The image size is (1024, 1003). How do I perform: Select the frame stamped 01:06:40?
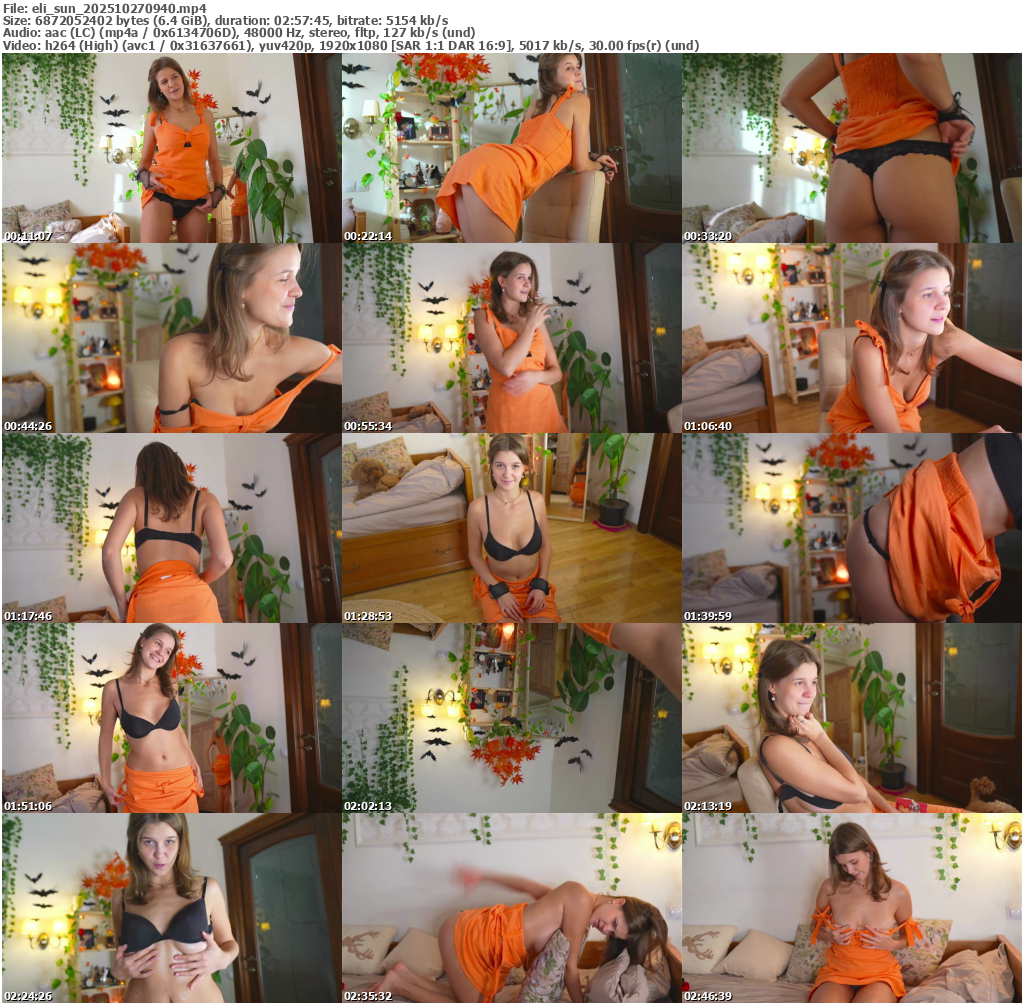[852, 338]
